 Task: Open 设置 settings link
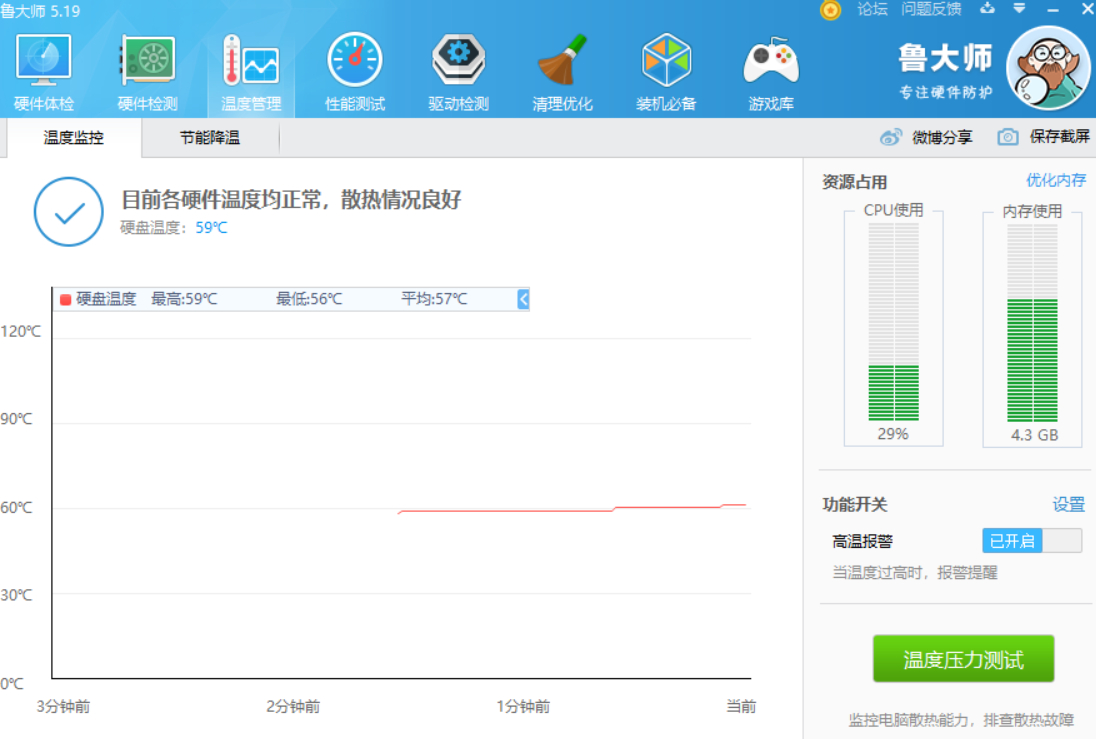[x=1069, y=504]
